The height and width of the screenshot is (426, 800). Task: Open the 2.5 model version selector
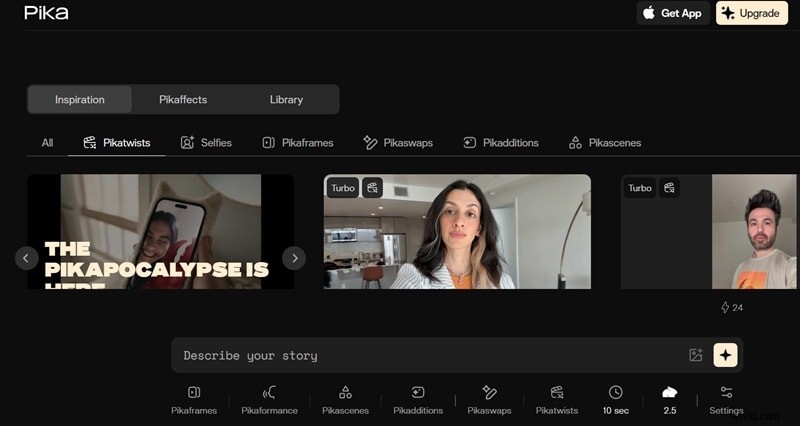pyautogui.click(x=669, y=400)
